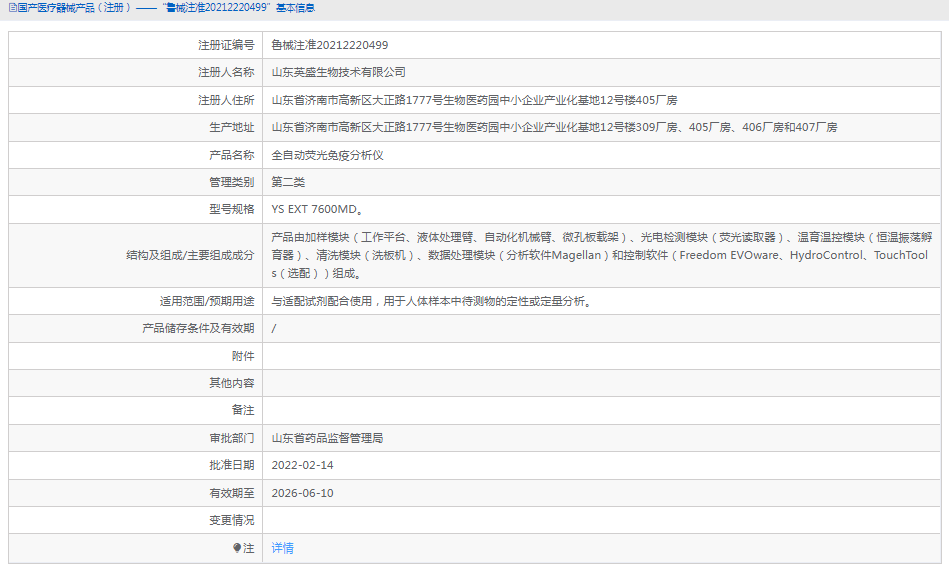Click the 适用范围/预期用途 value text
This screenshot has height=572, width=949.
431,301
